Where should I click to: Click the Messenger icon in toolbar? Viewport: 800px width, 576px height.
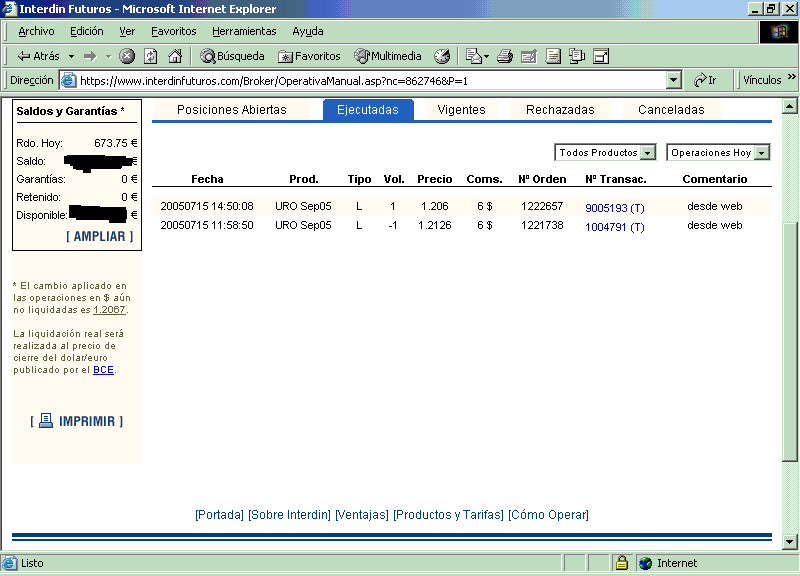click(577, 56)
